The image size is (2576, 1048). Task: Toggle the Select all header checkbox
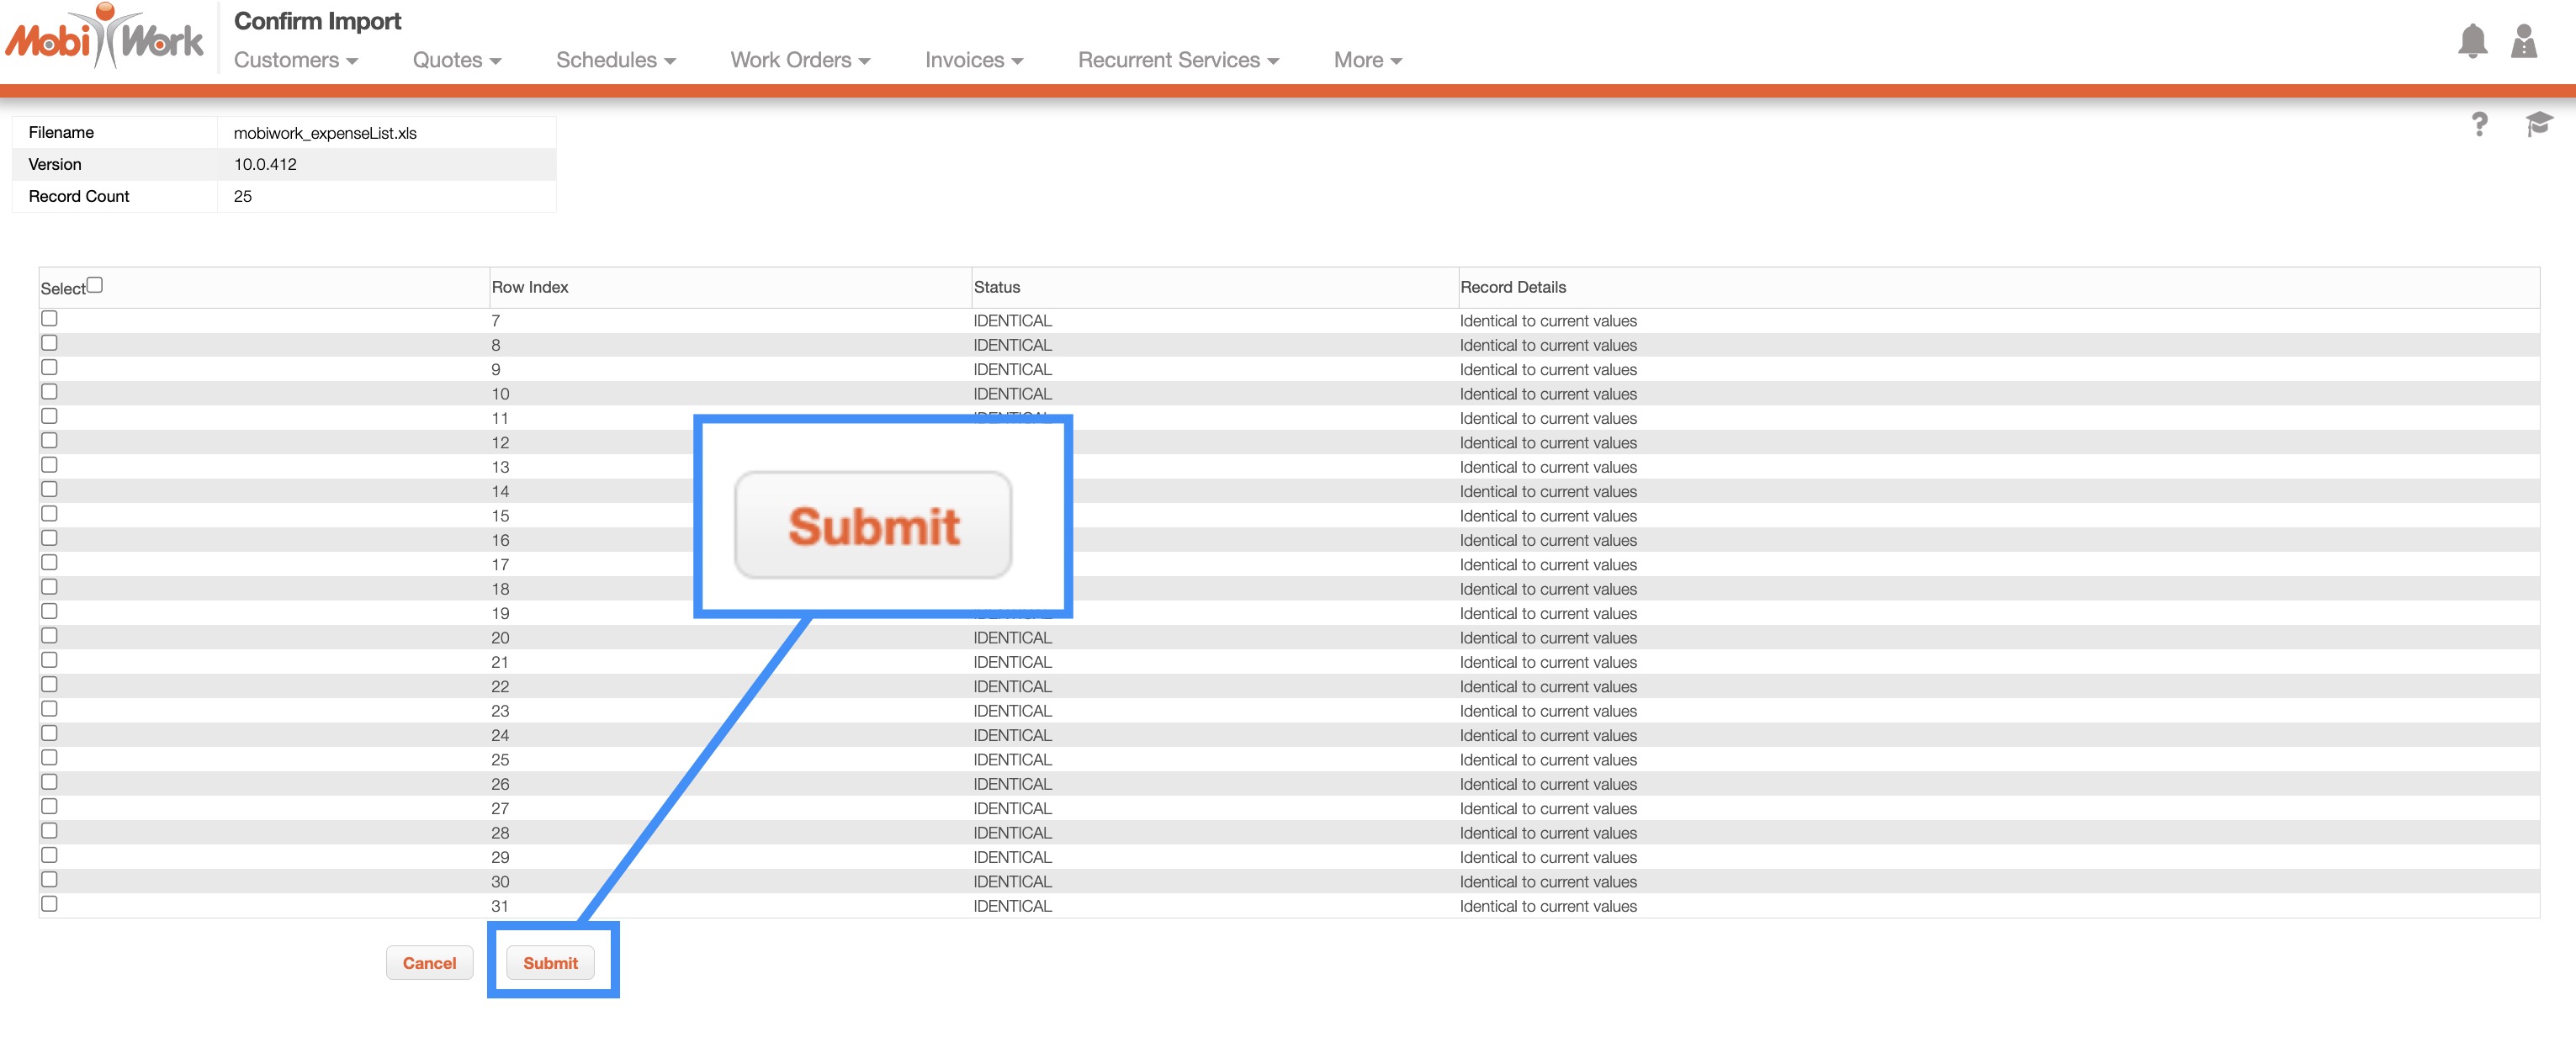coord(95,285)
